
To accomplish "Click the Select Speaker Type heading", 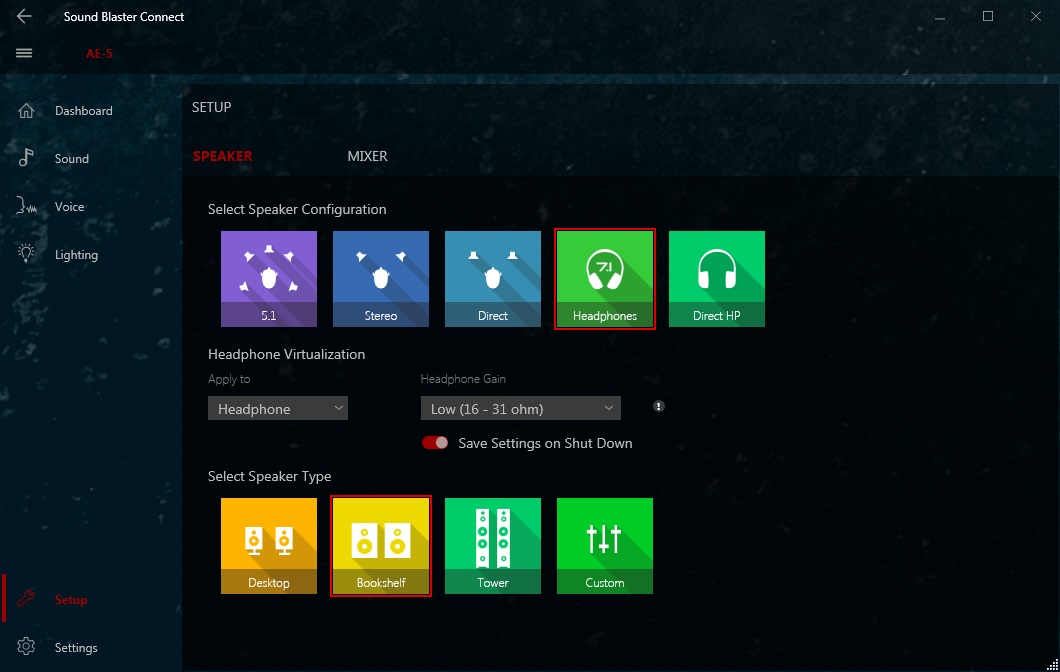I will (x=269, y=477).
